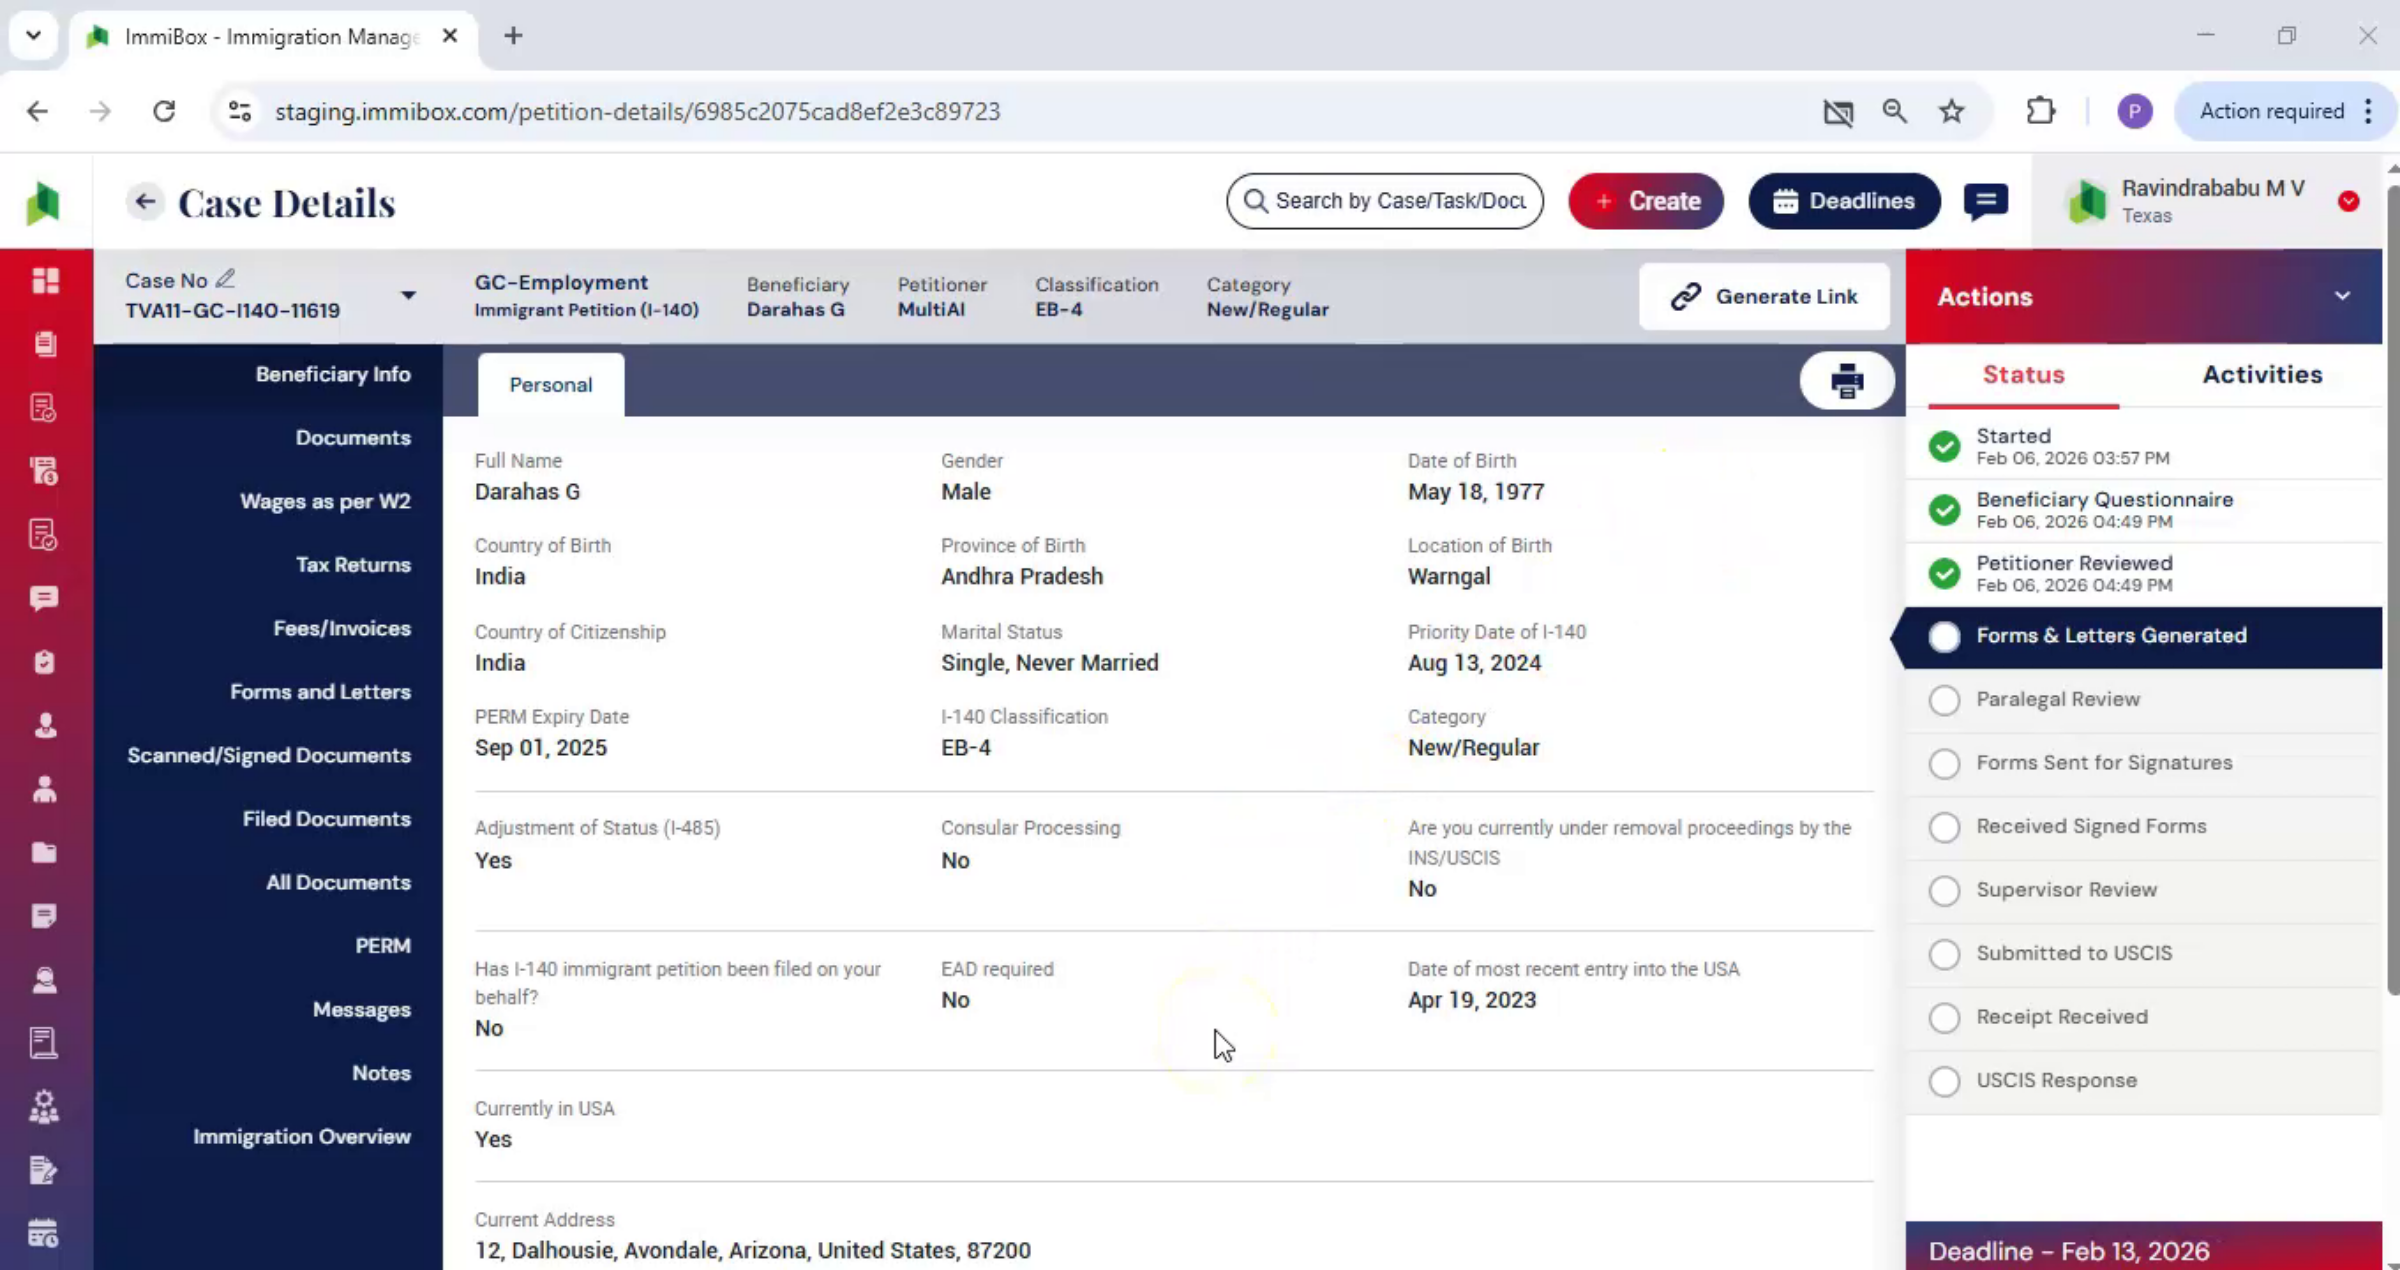Open Scanned/Signed Documents section
This screenshot has height=1270, width=2400.
pyautogui.click(x=269, y=755)
